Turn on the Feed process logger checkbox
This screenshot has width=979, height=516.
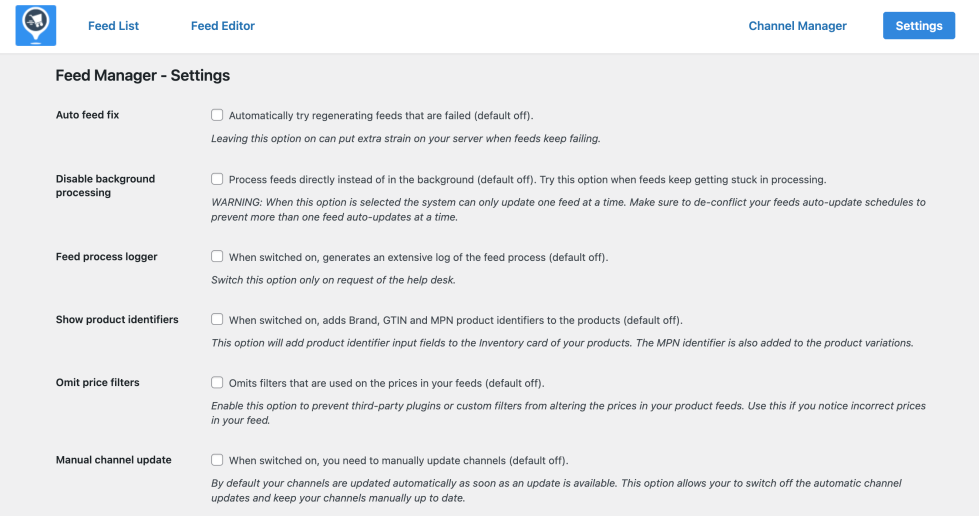coord(217,257)
